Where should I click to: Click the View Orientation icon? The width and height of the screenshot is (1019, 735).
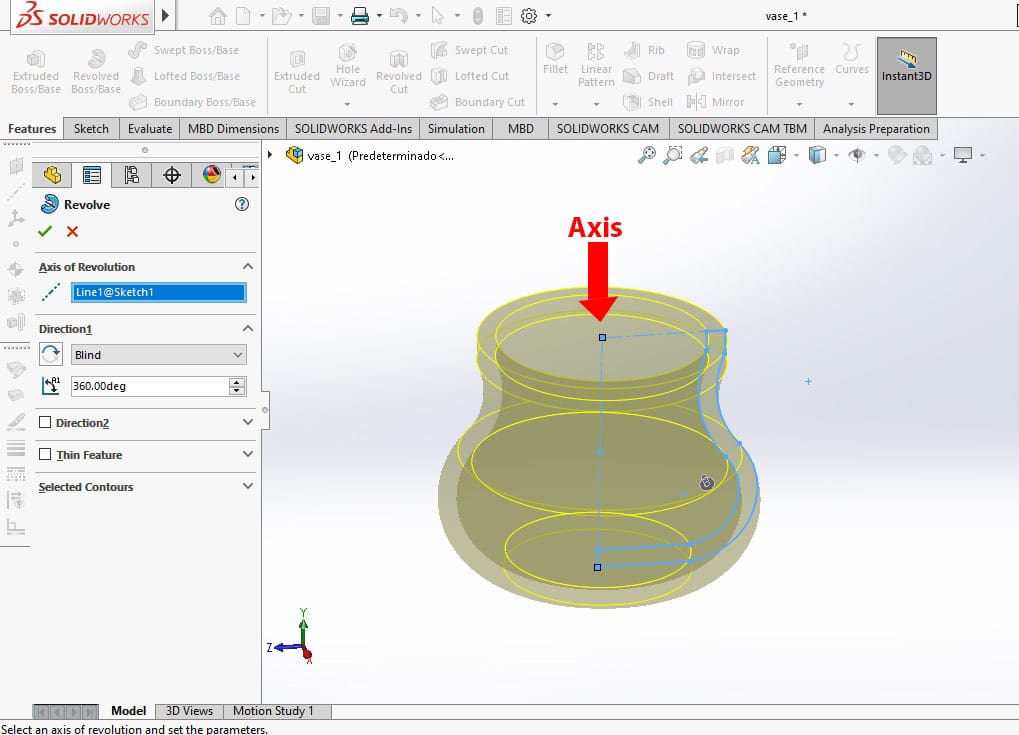pos(777,155)
